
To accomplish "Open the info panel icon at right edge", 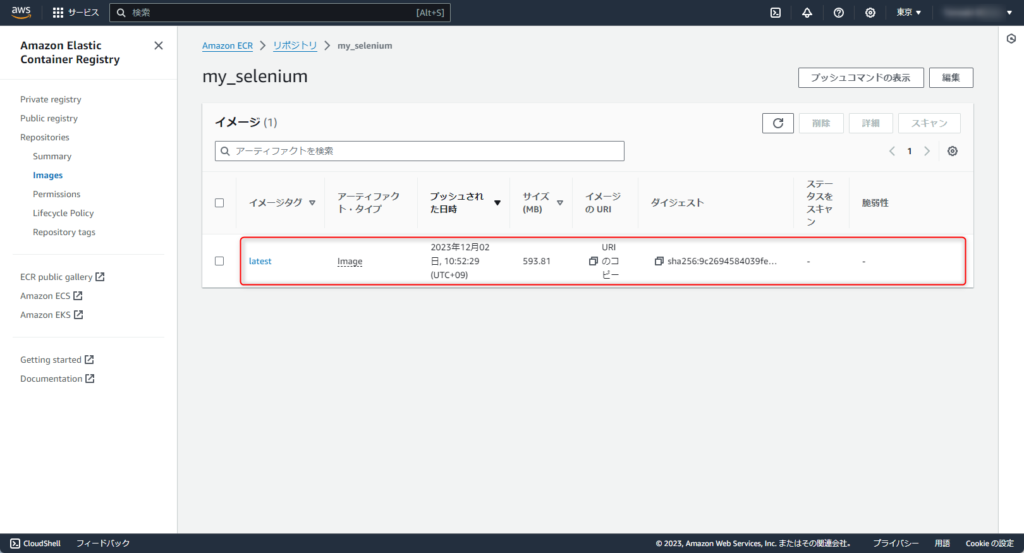I will 1011,39.
